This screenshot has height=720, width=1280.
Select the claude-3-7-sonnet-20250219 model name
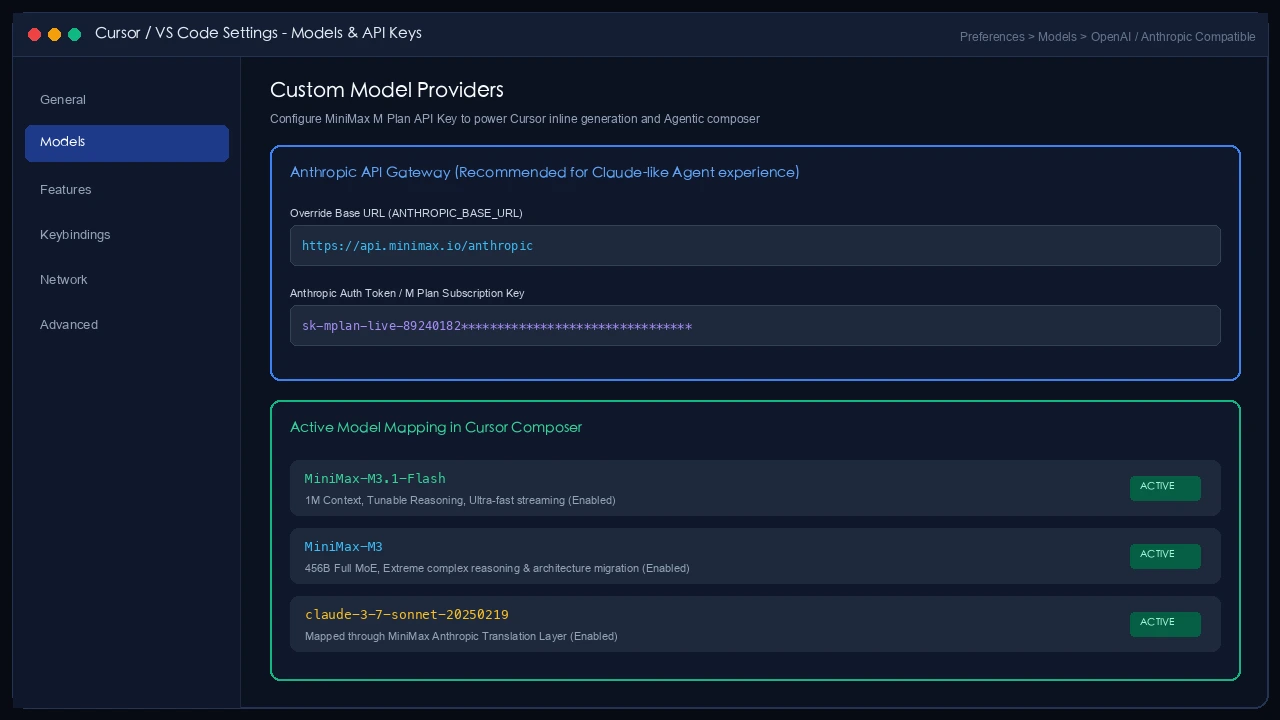(x=407, y=615)
